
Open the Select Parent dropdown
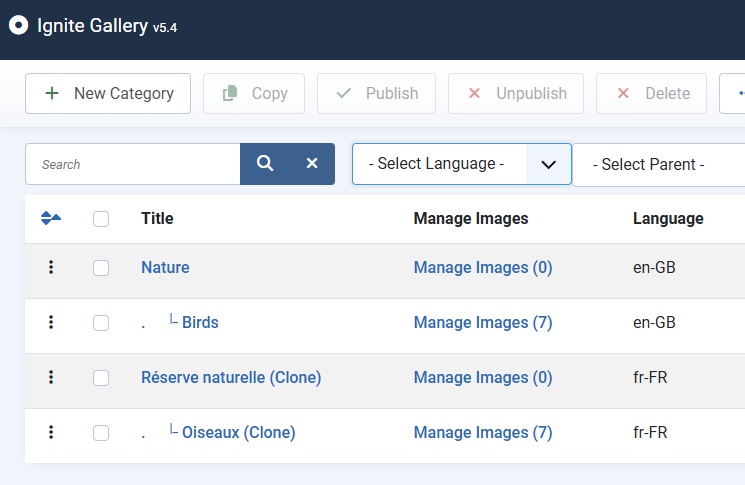(x=660, y=165)
